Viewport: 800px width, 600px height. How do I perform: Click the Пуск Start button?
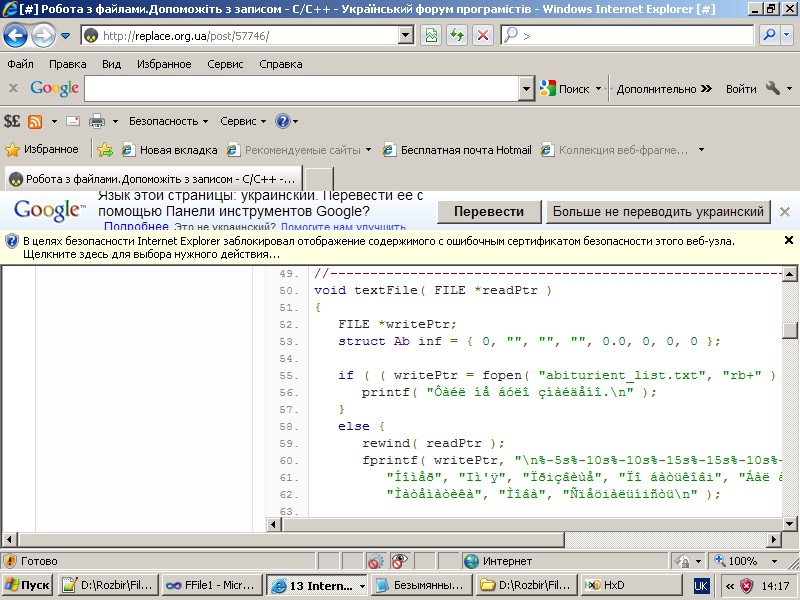coord(27,585)
